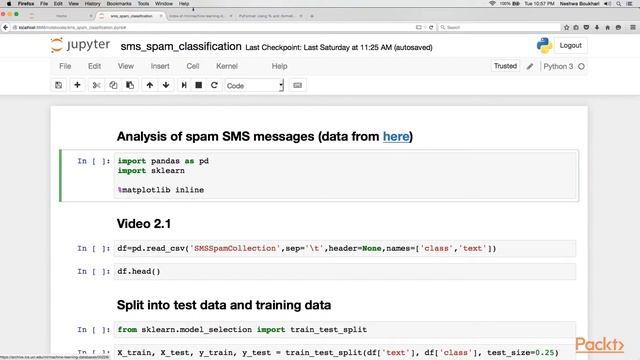Move selected cell down arrow
This screenshot has width=640, height=360.
pyautogui.click(x=166, y=85)
